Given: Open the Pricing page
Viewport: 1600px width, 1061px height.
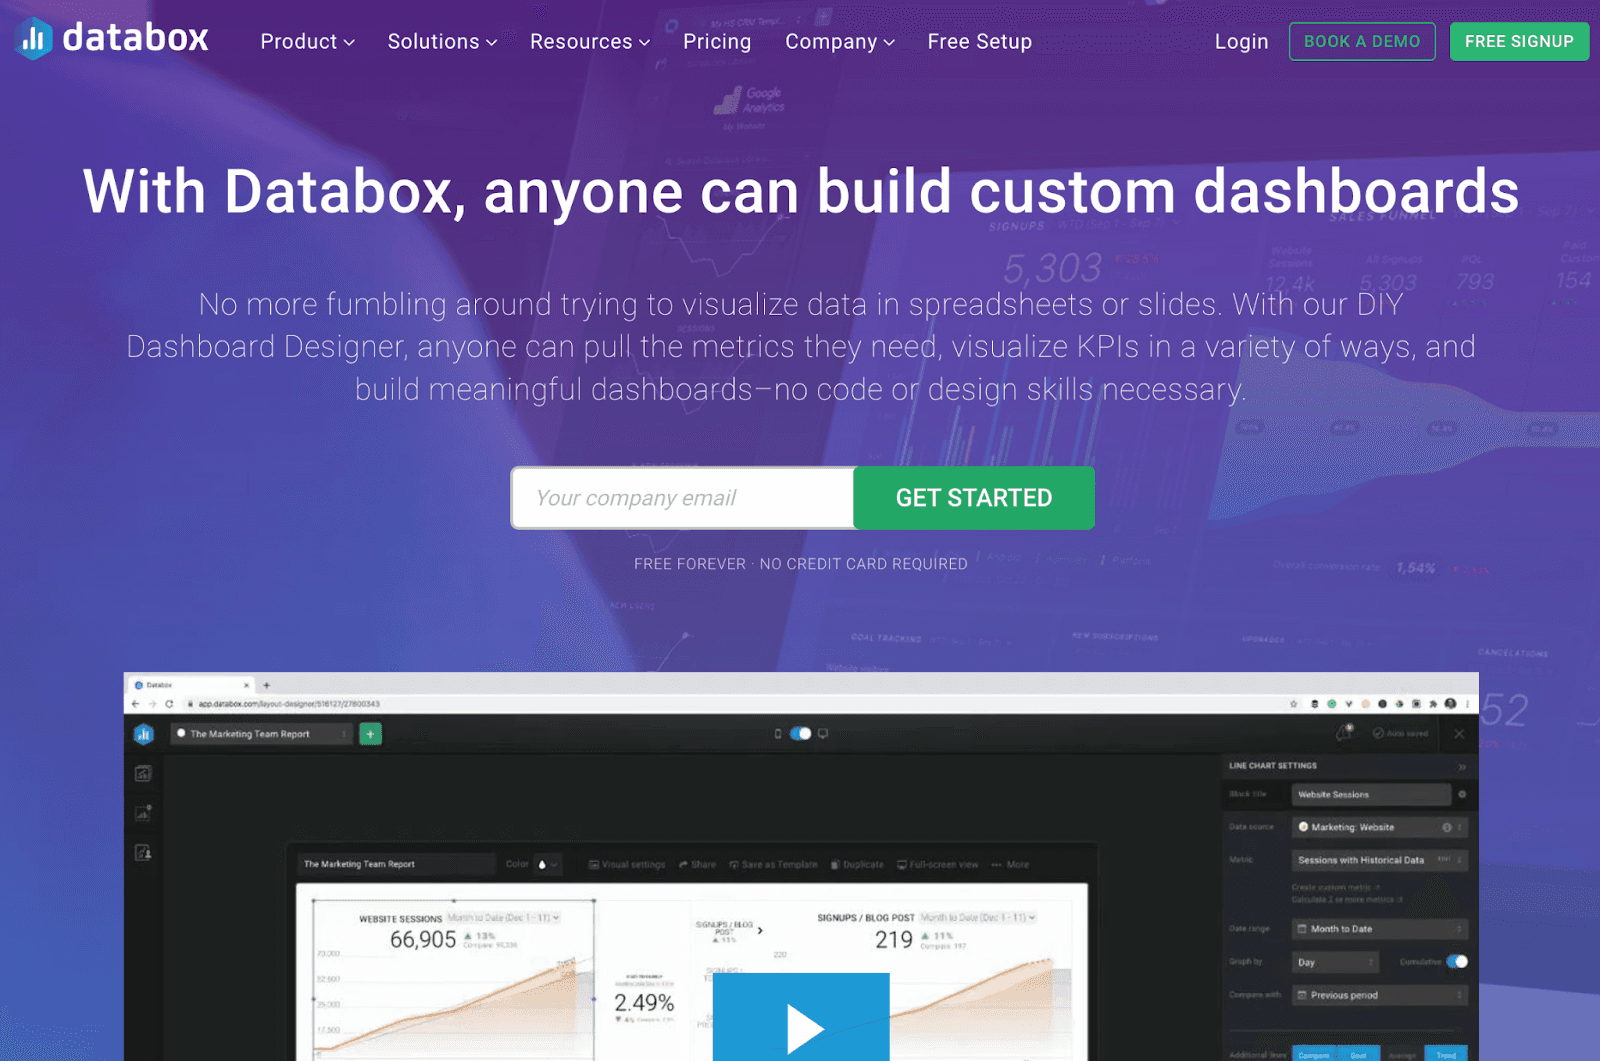Looking at the screenshot, I should point(717,42).
